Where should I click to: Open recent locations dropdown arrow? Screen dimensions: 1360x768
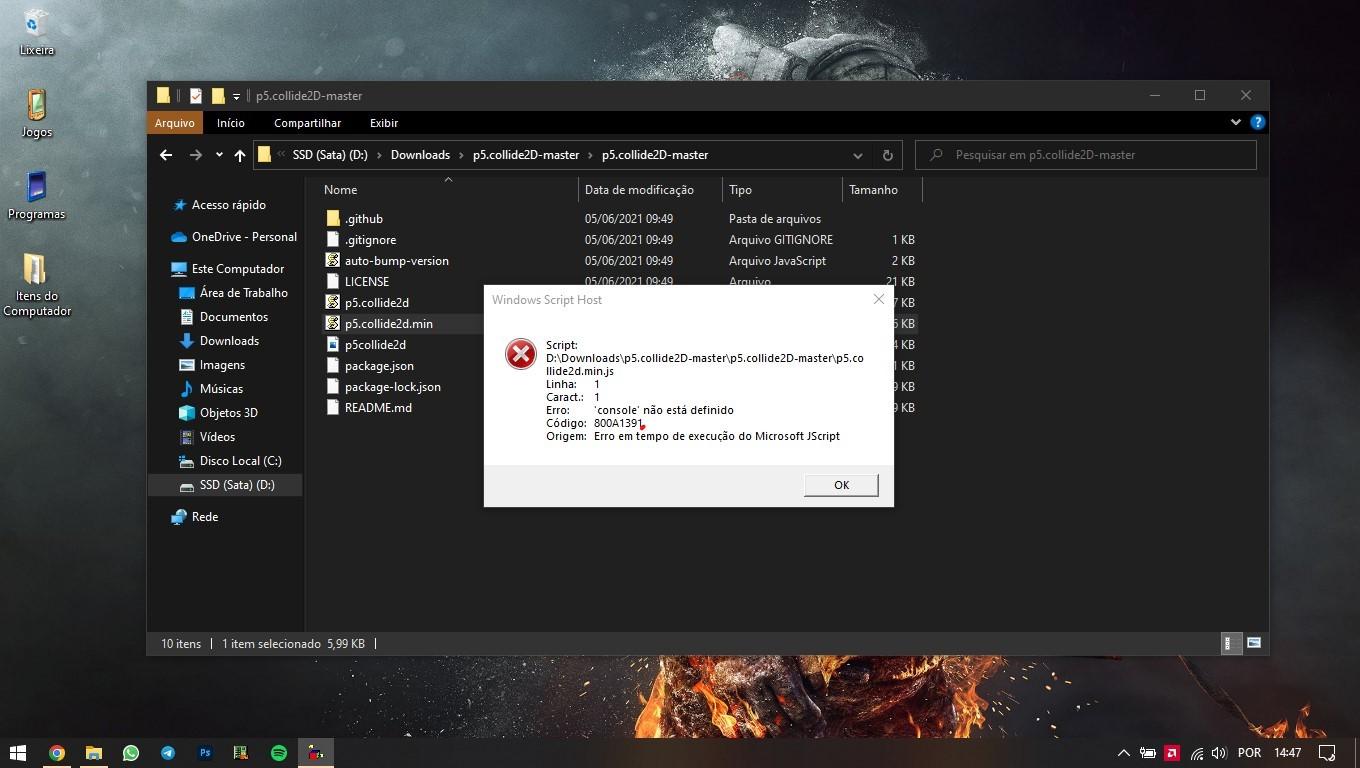[219, 155]
